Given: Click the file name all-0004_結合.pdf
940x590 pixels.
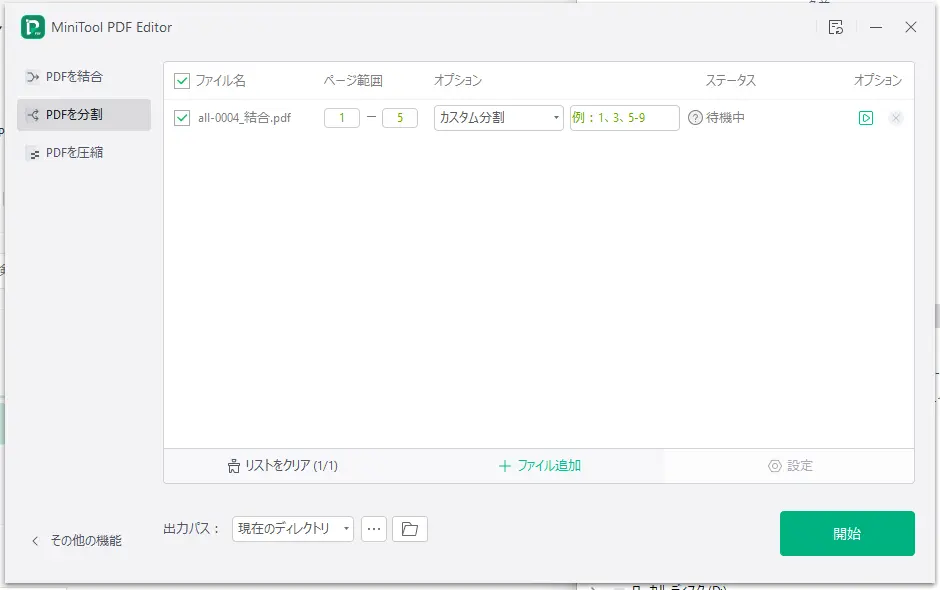Looking at the screenshot, I should tap(245, 118).
